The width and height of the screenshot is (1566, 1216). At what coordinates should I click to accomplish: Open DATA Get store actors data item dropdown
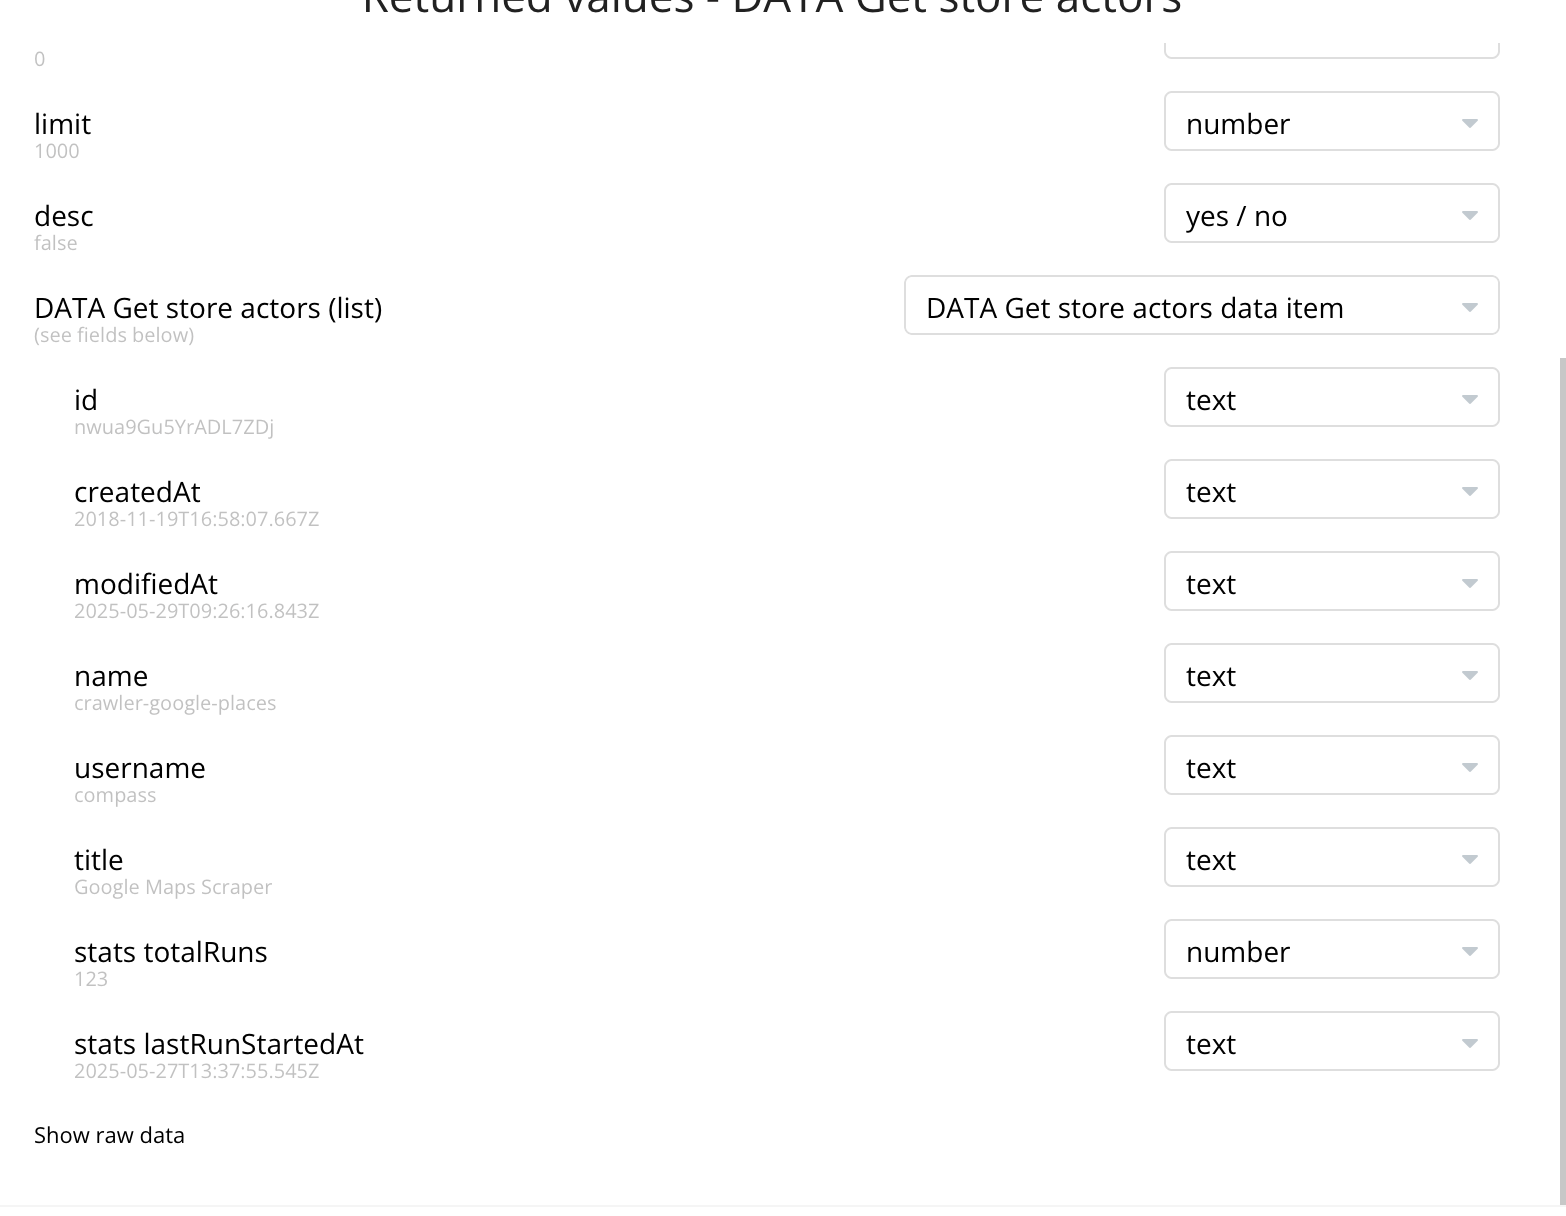(1200, 306)
